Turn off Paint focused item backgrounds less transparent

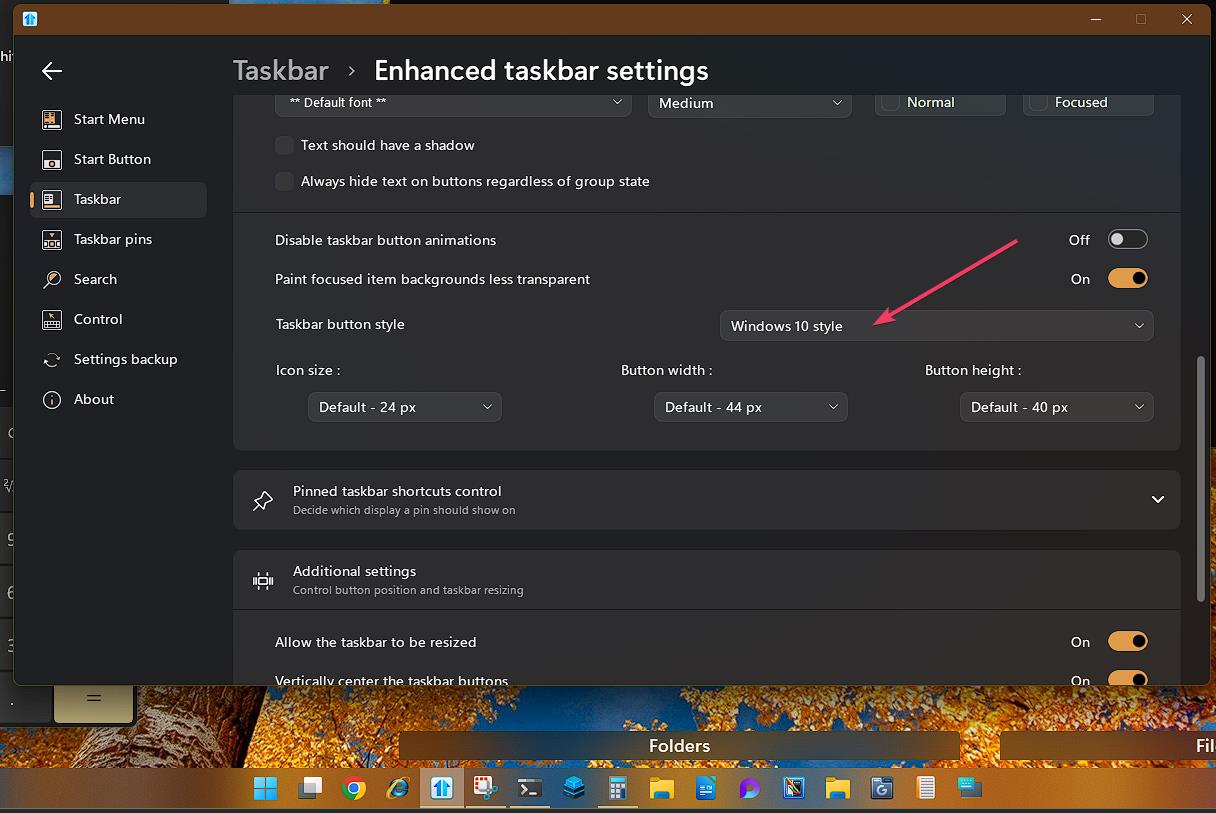[x=1127, y=278]
